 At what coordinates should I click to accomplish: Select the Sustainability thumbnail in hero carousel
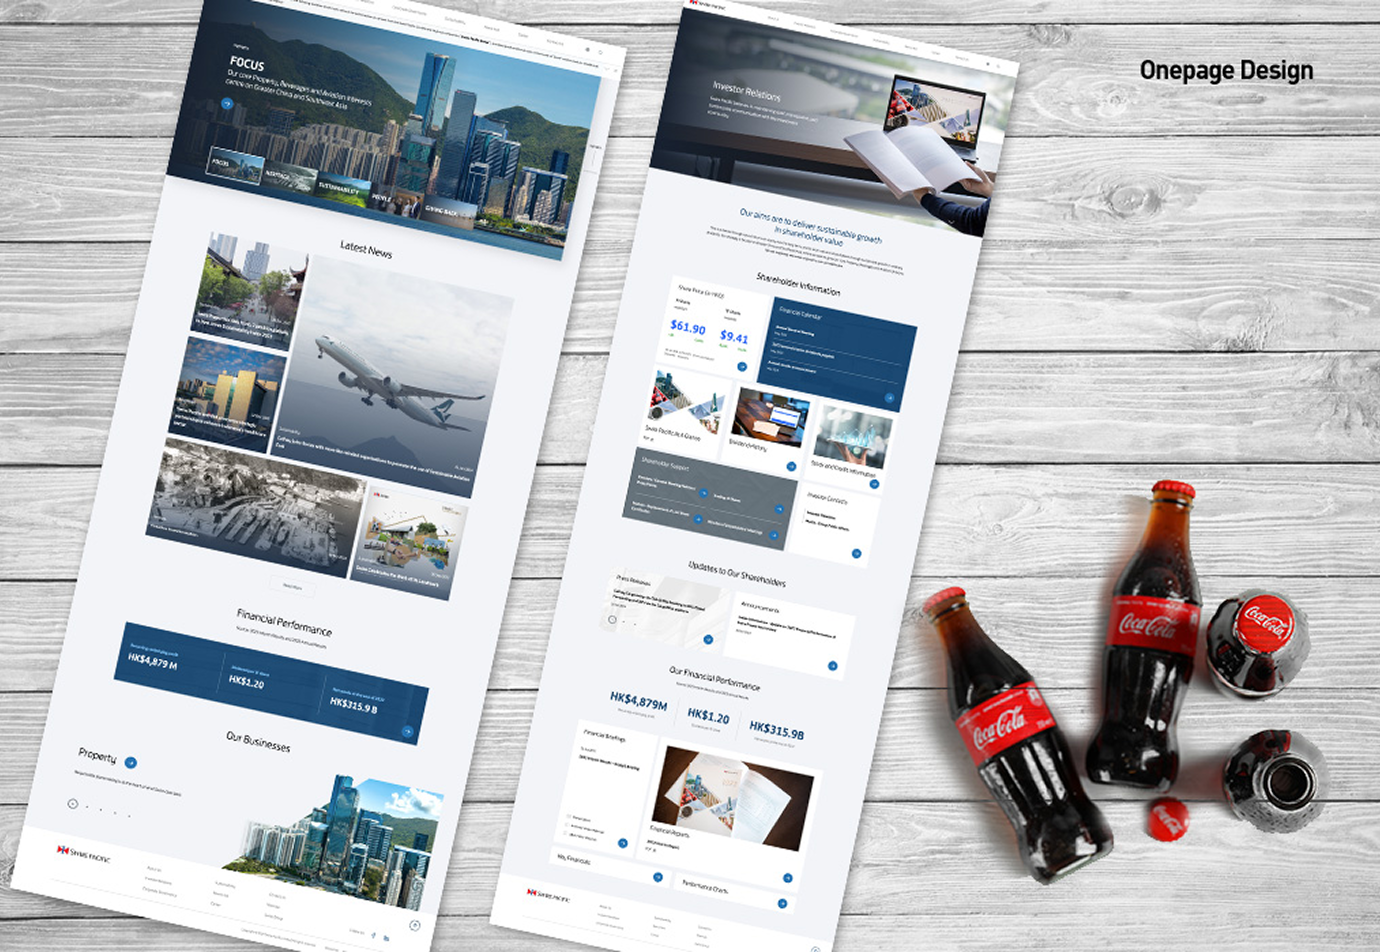click(342, 188)
